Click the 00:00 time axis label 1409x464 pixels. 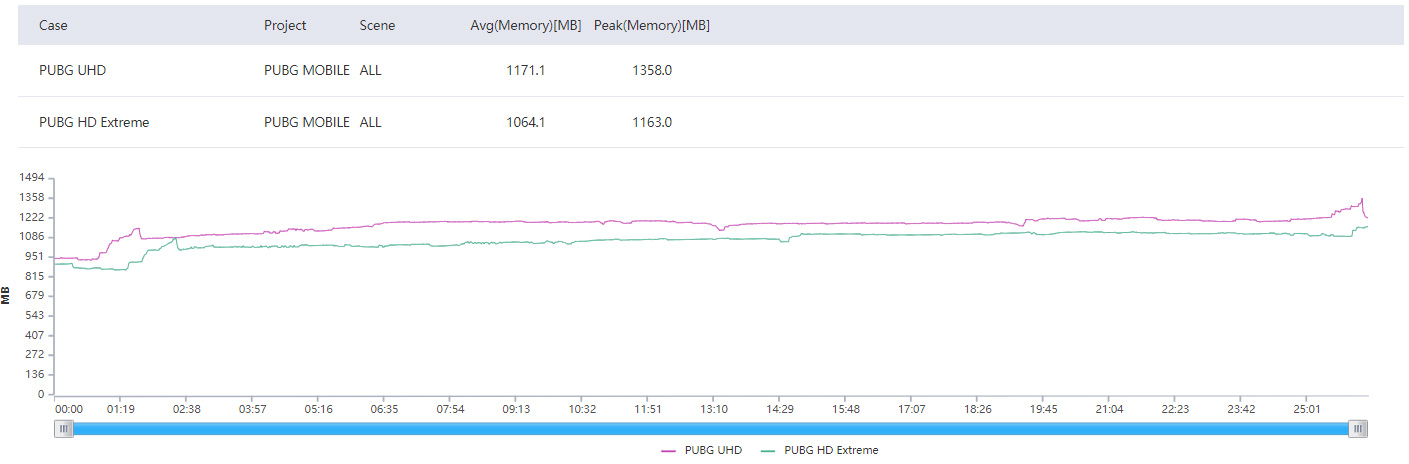pyautogui.click(x=69, y=409)
